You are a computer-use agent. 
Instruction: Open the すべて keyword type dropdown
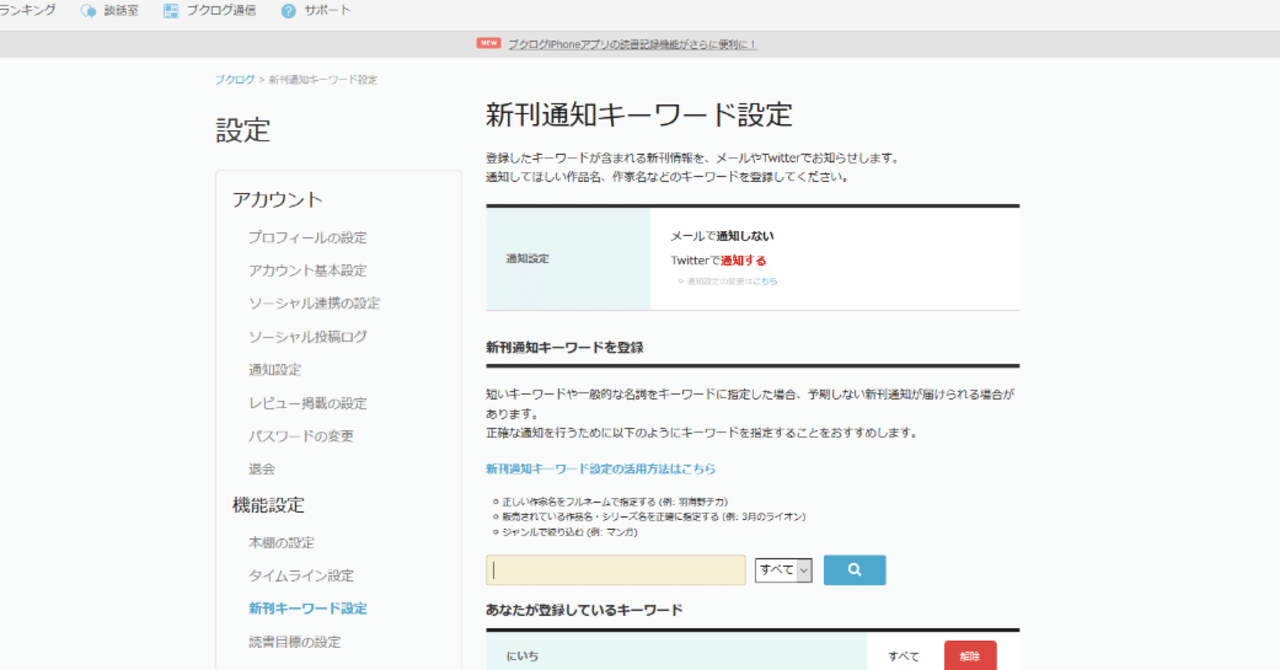[x=783, y=569]
